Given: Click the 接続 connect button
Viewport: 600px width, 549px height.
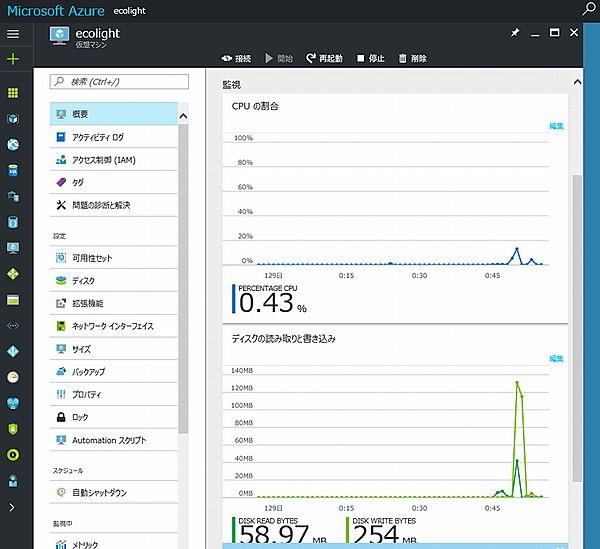Looking at the screenshot, I should [x=235, y=58].
